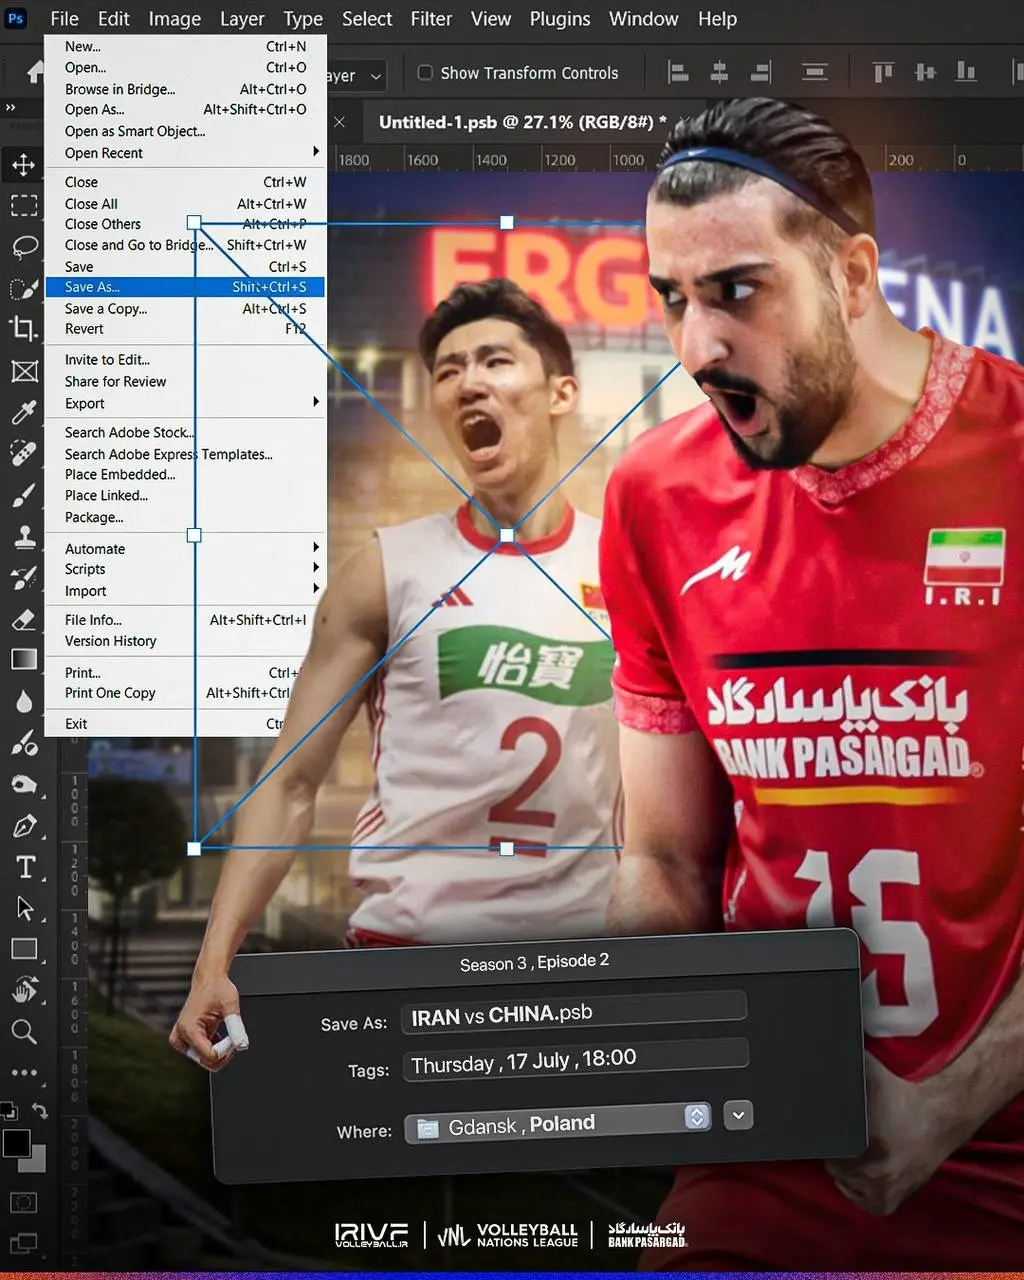The height and width of the screenshot is (1280, 1024).
Task: Click the Tags input field
Action: coord(575,1060)
